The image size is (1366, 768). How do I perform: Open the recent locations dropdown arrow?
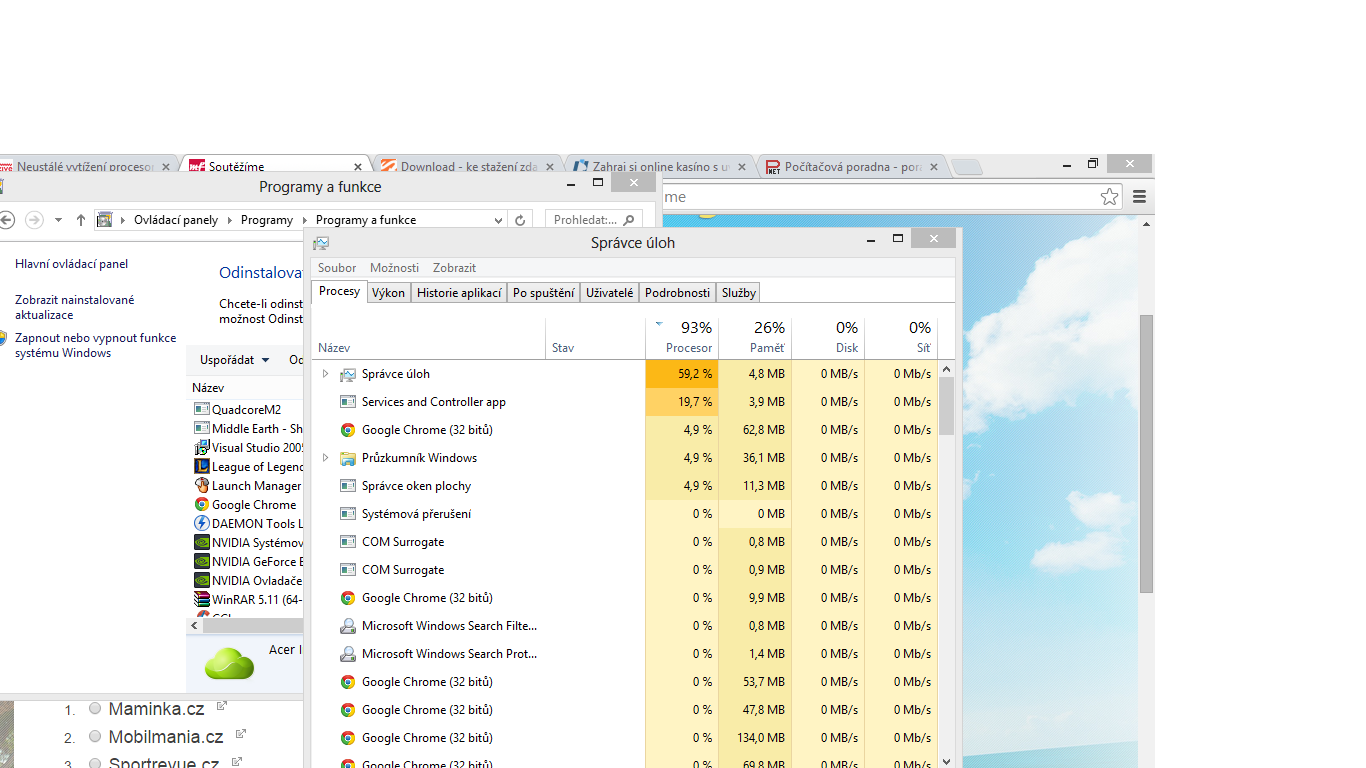58,220
